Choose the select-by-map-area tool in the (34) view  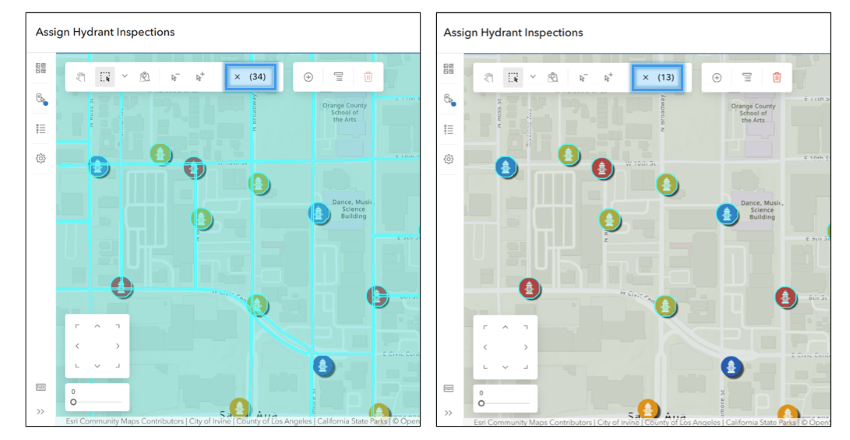pos(144,77)
